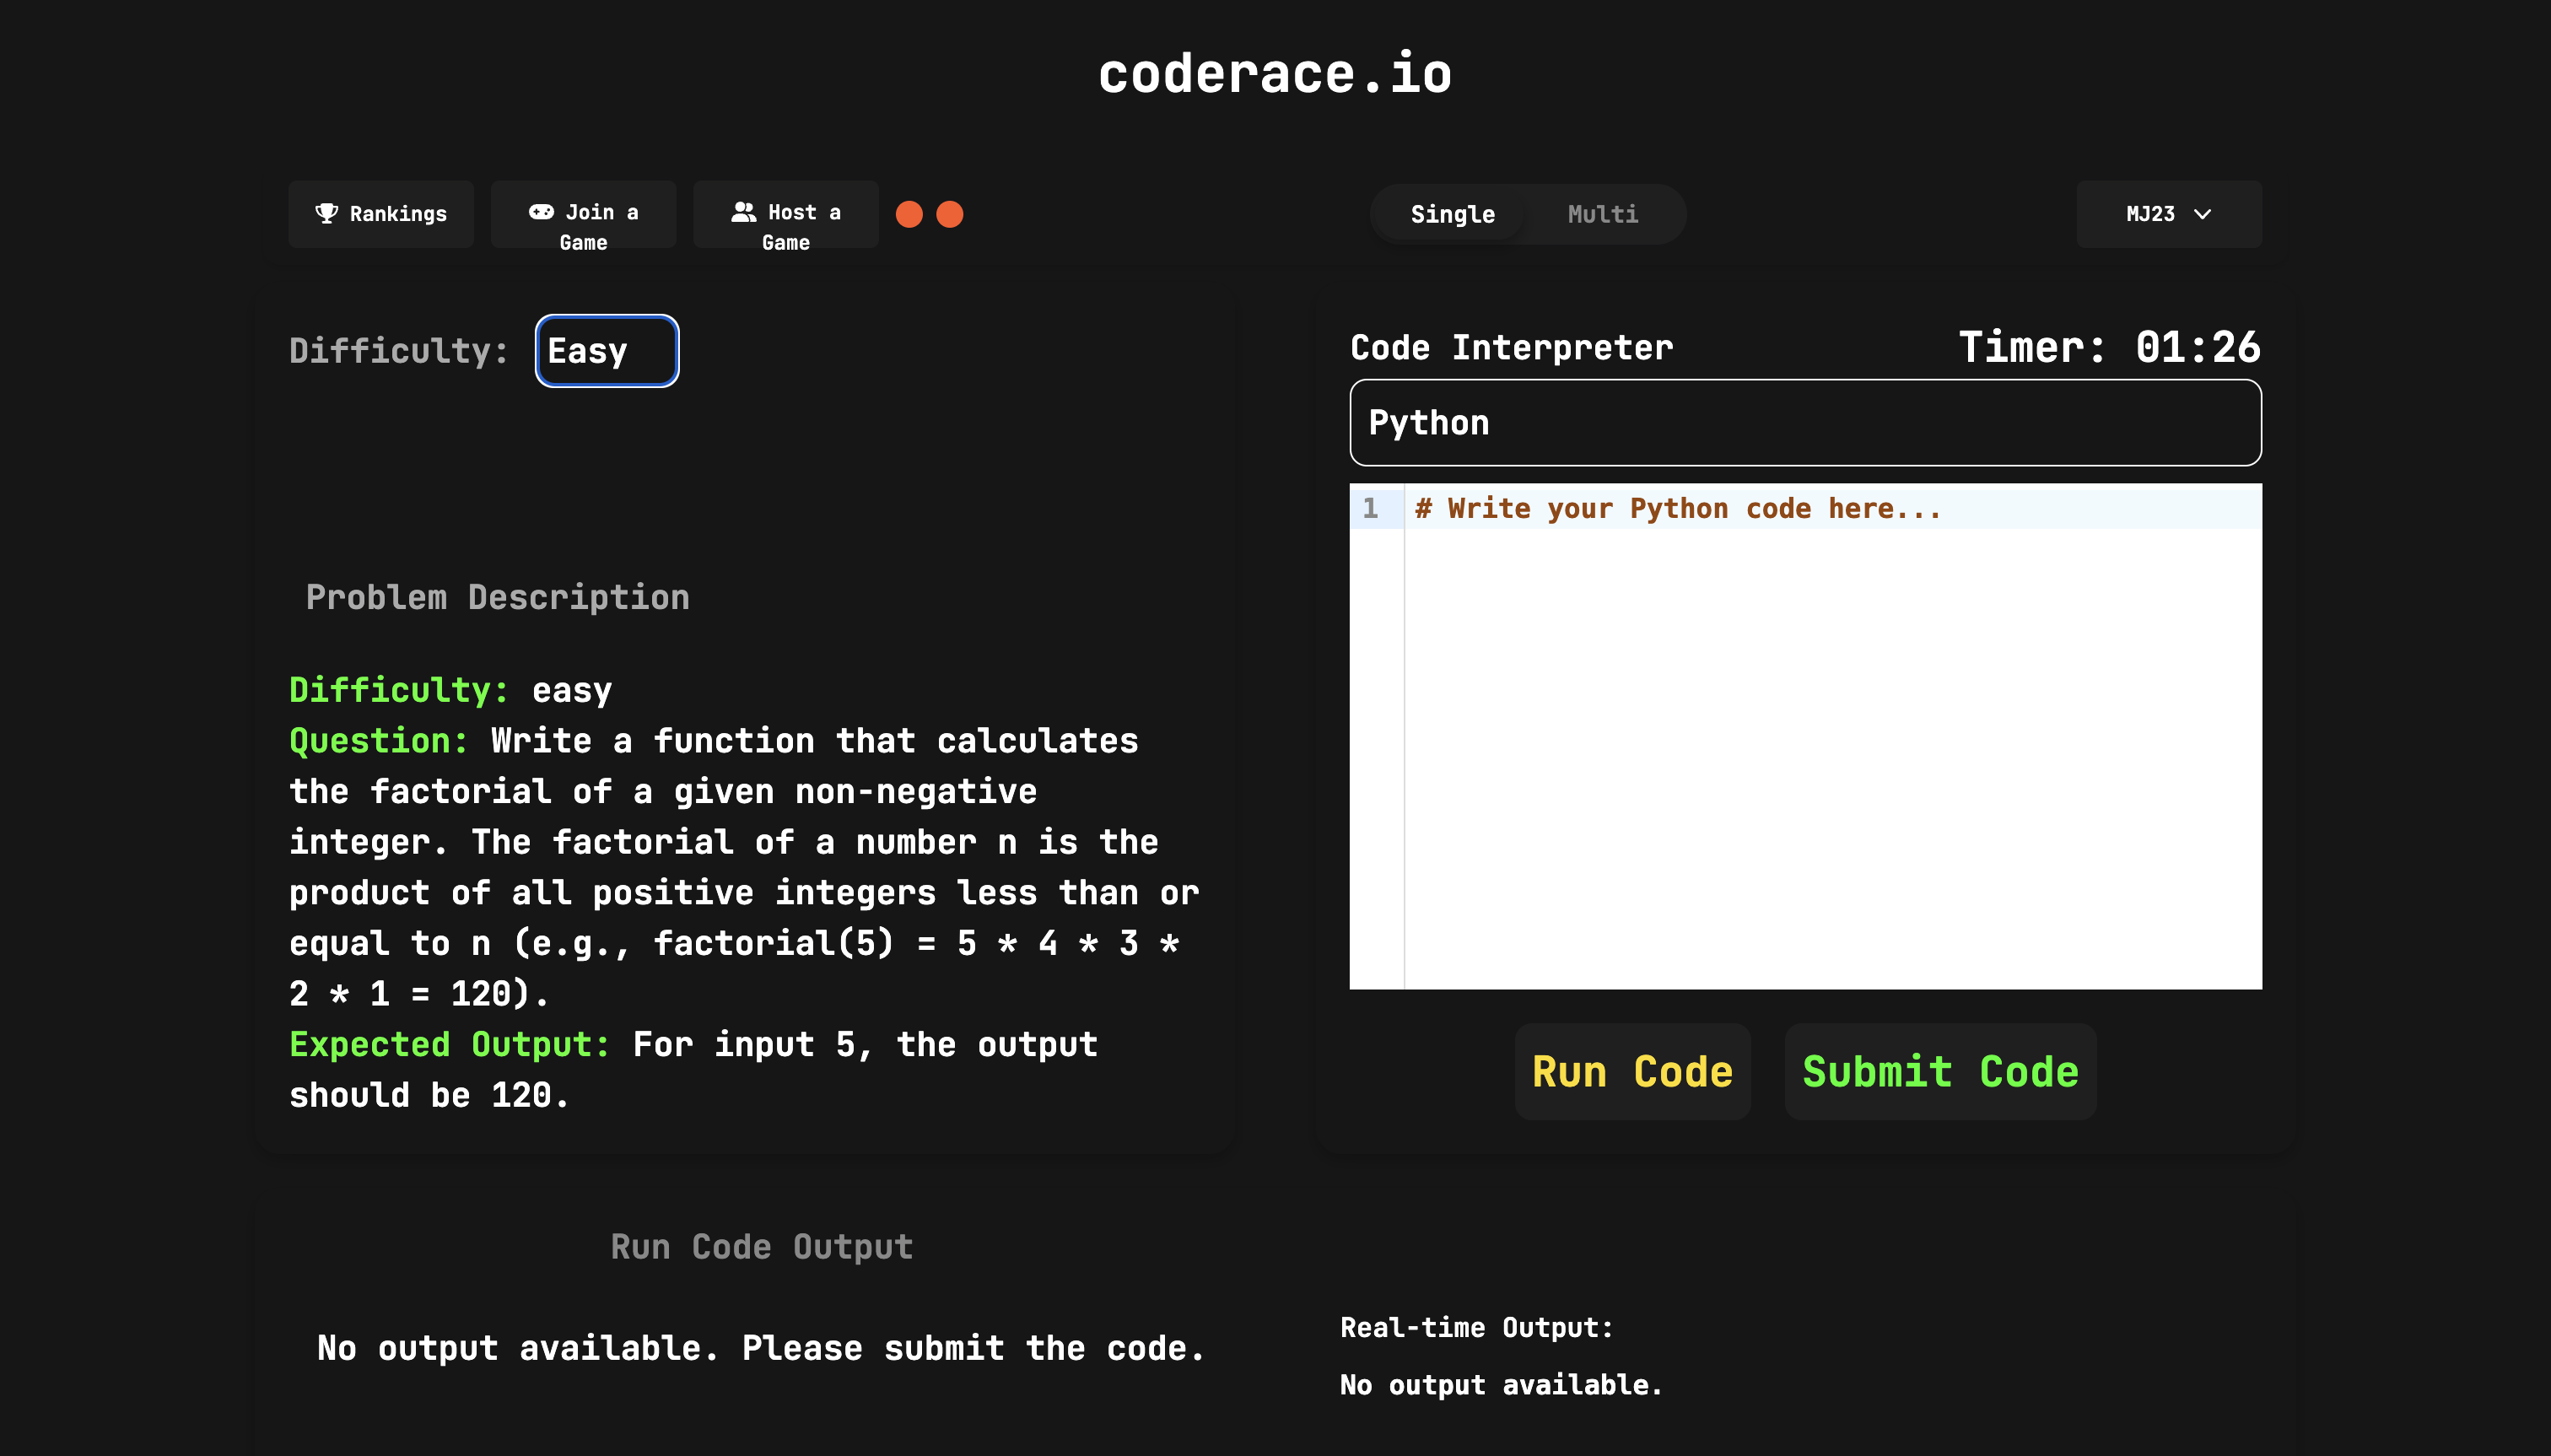Click the Timer display
Viewport: 2551px width, 1456px height.
2108,347
